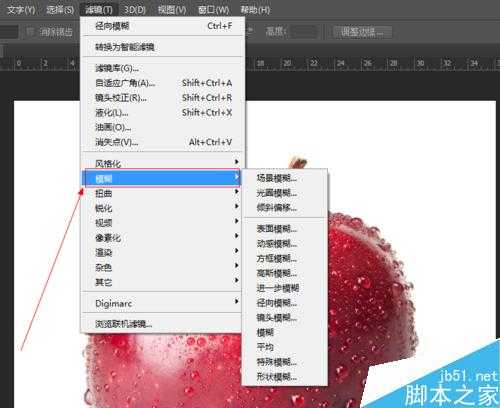Open 液化(L)... filter

tap(163, 112)
